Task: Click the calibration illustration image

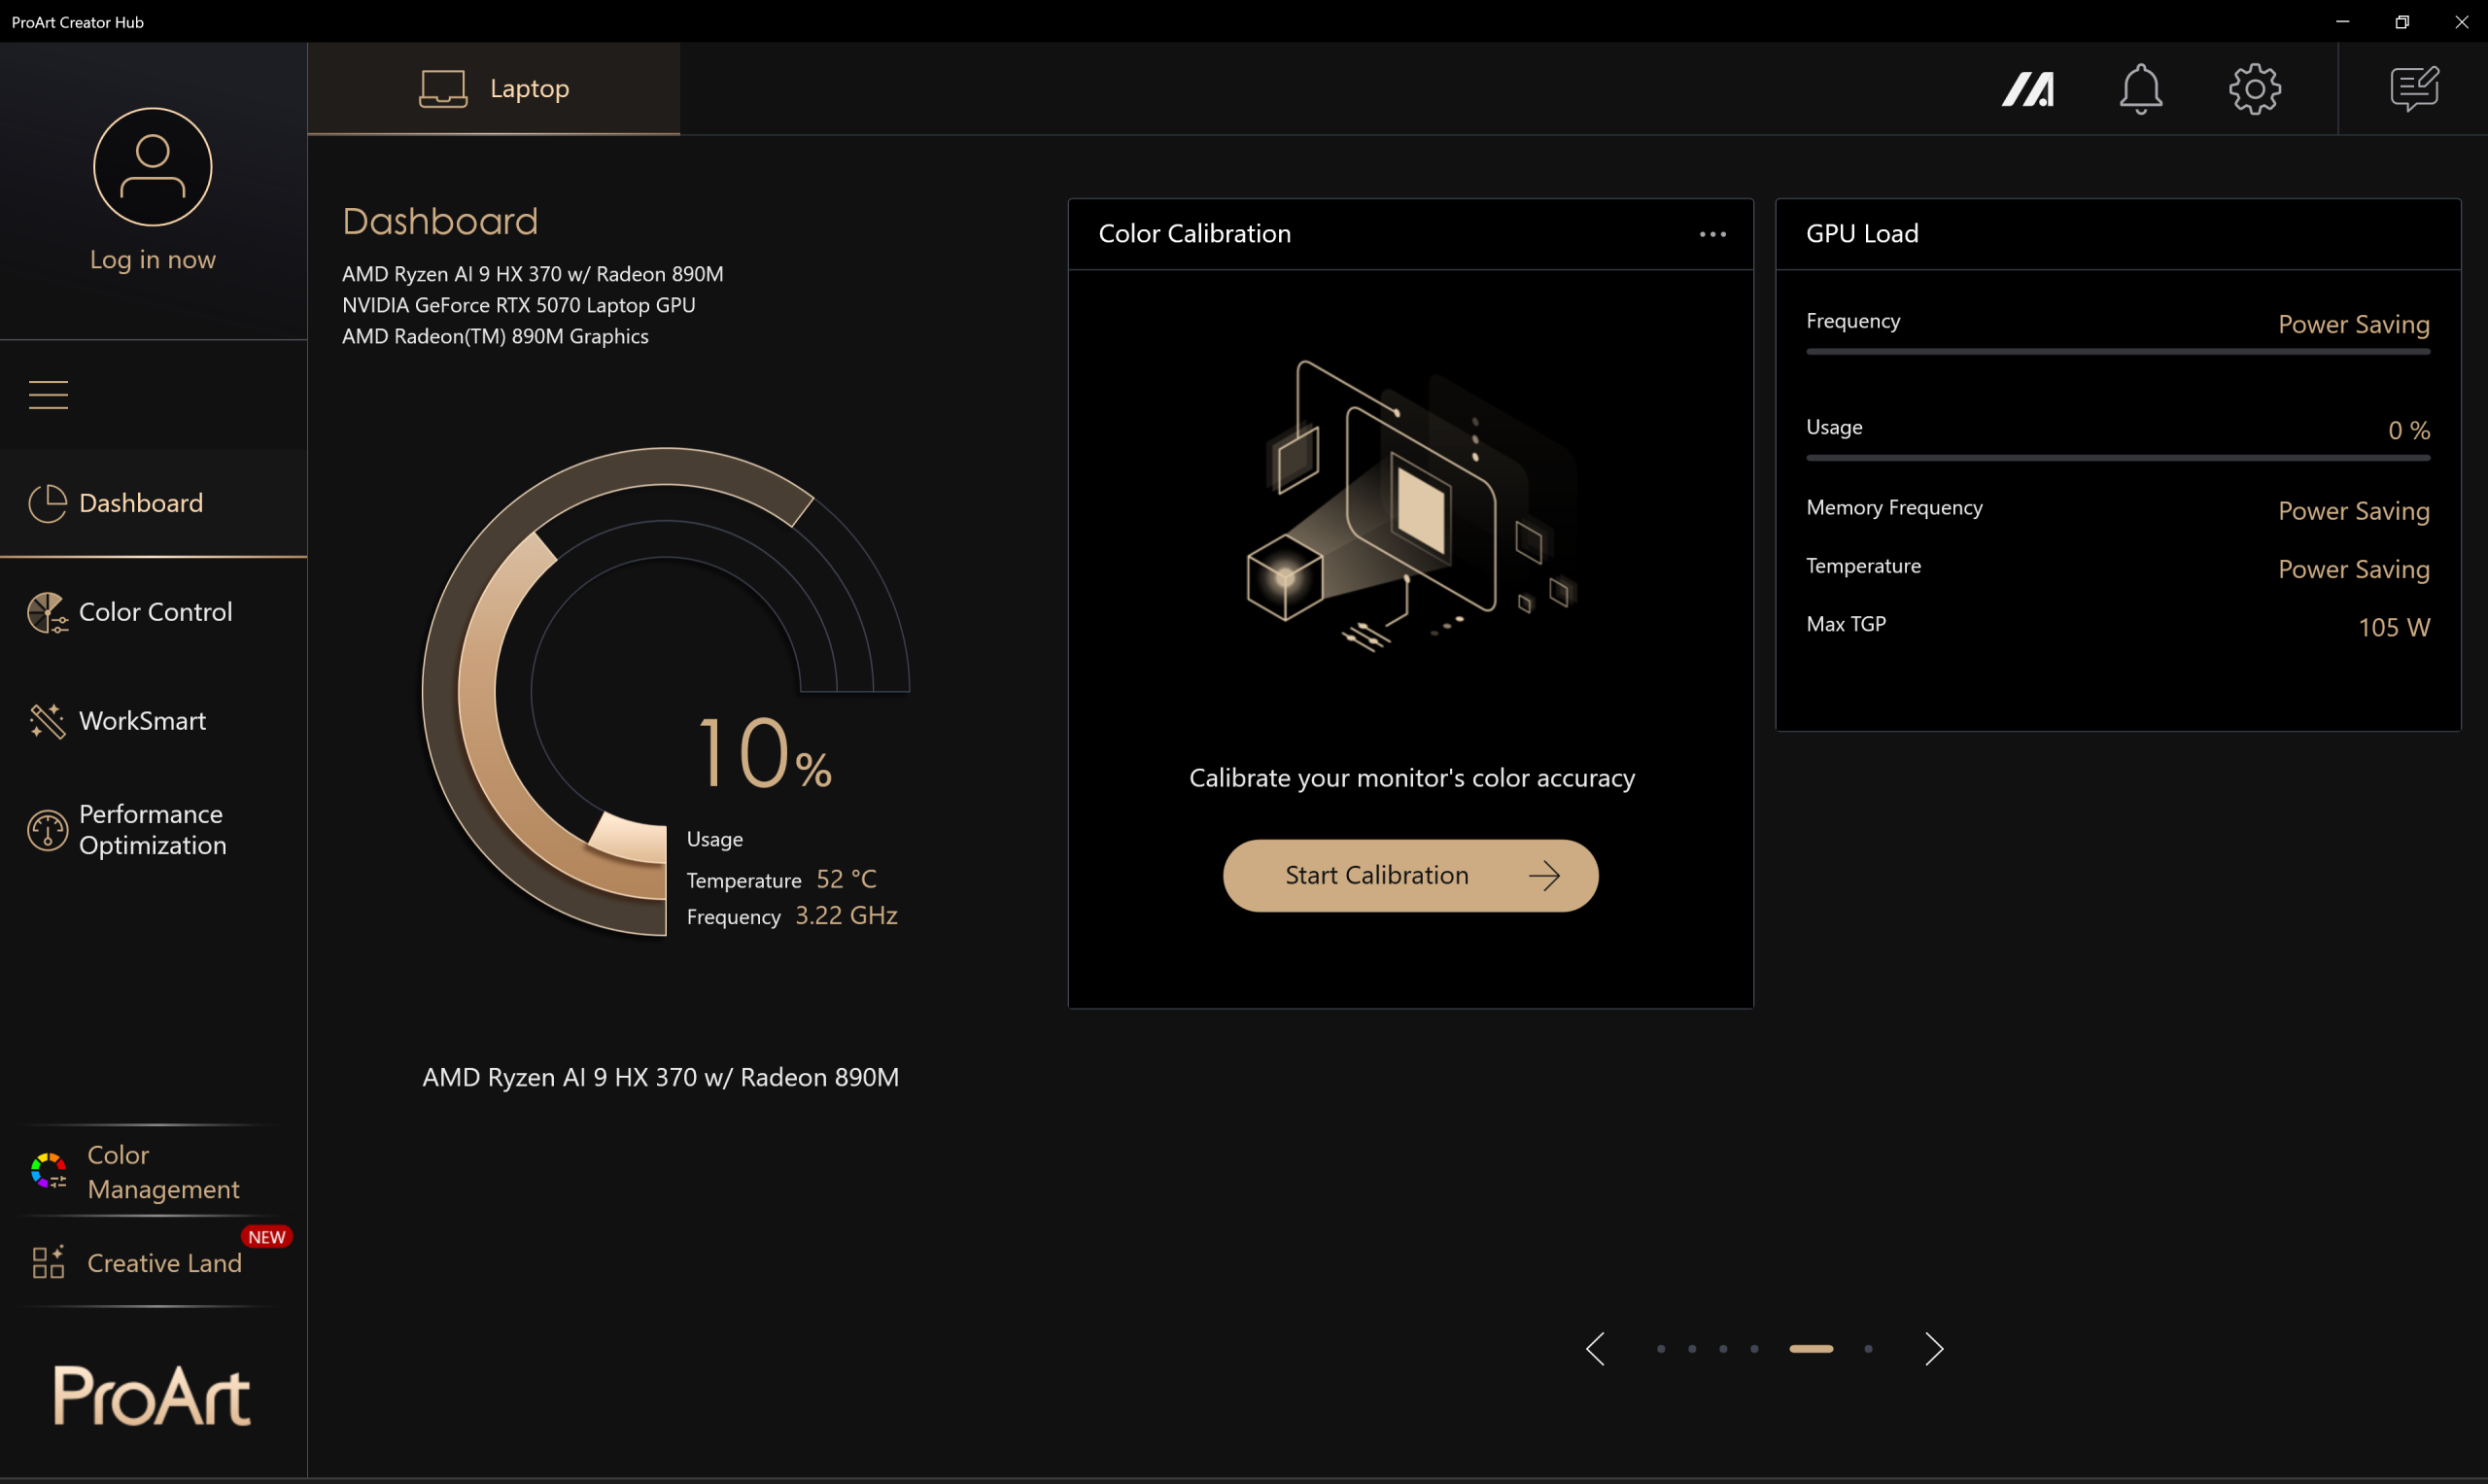Action: pos(1411,505)
